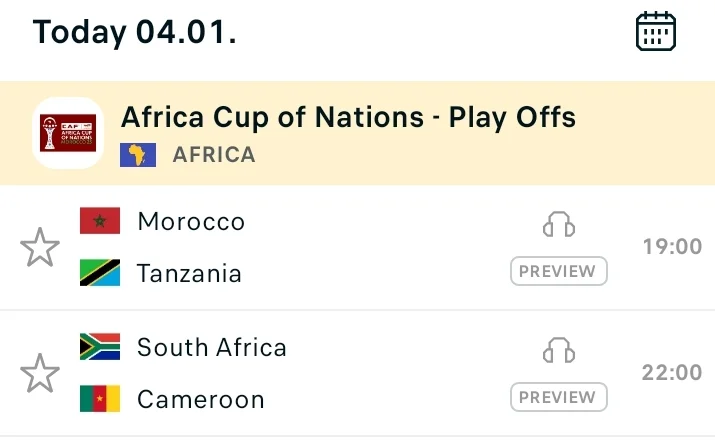Image resolution: width=715 pixels, height=444 pixels.
Task: Click the Africa continent flag icon
Action: 138,155
